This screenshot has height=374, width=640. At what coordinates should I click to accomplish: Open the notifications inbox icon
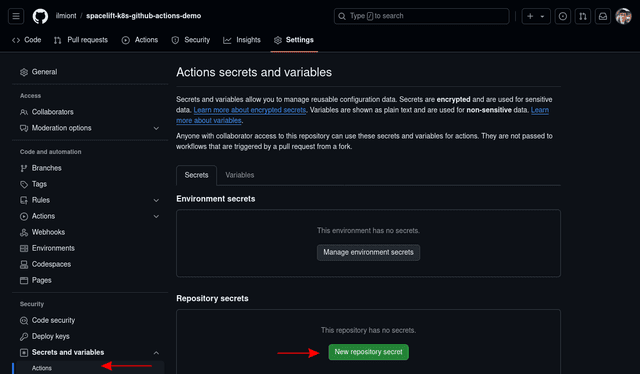click(x=602, y=16)
